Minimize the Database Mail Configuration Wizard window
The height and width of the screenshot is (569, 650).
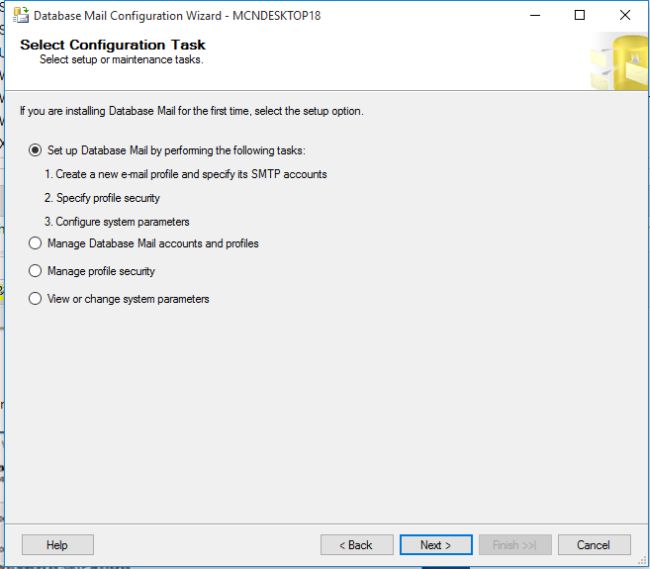pos(534,15)
